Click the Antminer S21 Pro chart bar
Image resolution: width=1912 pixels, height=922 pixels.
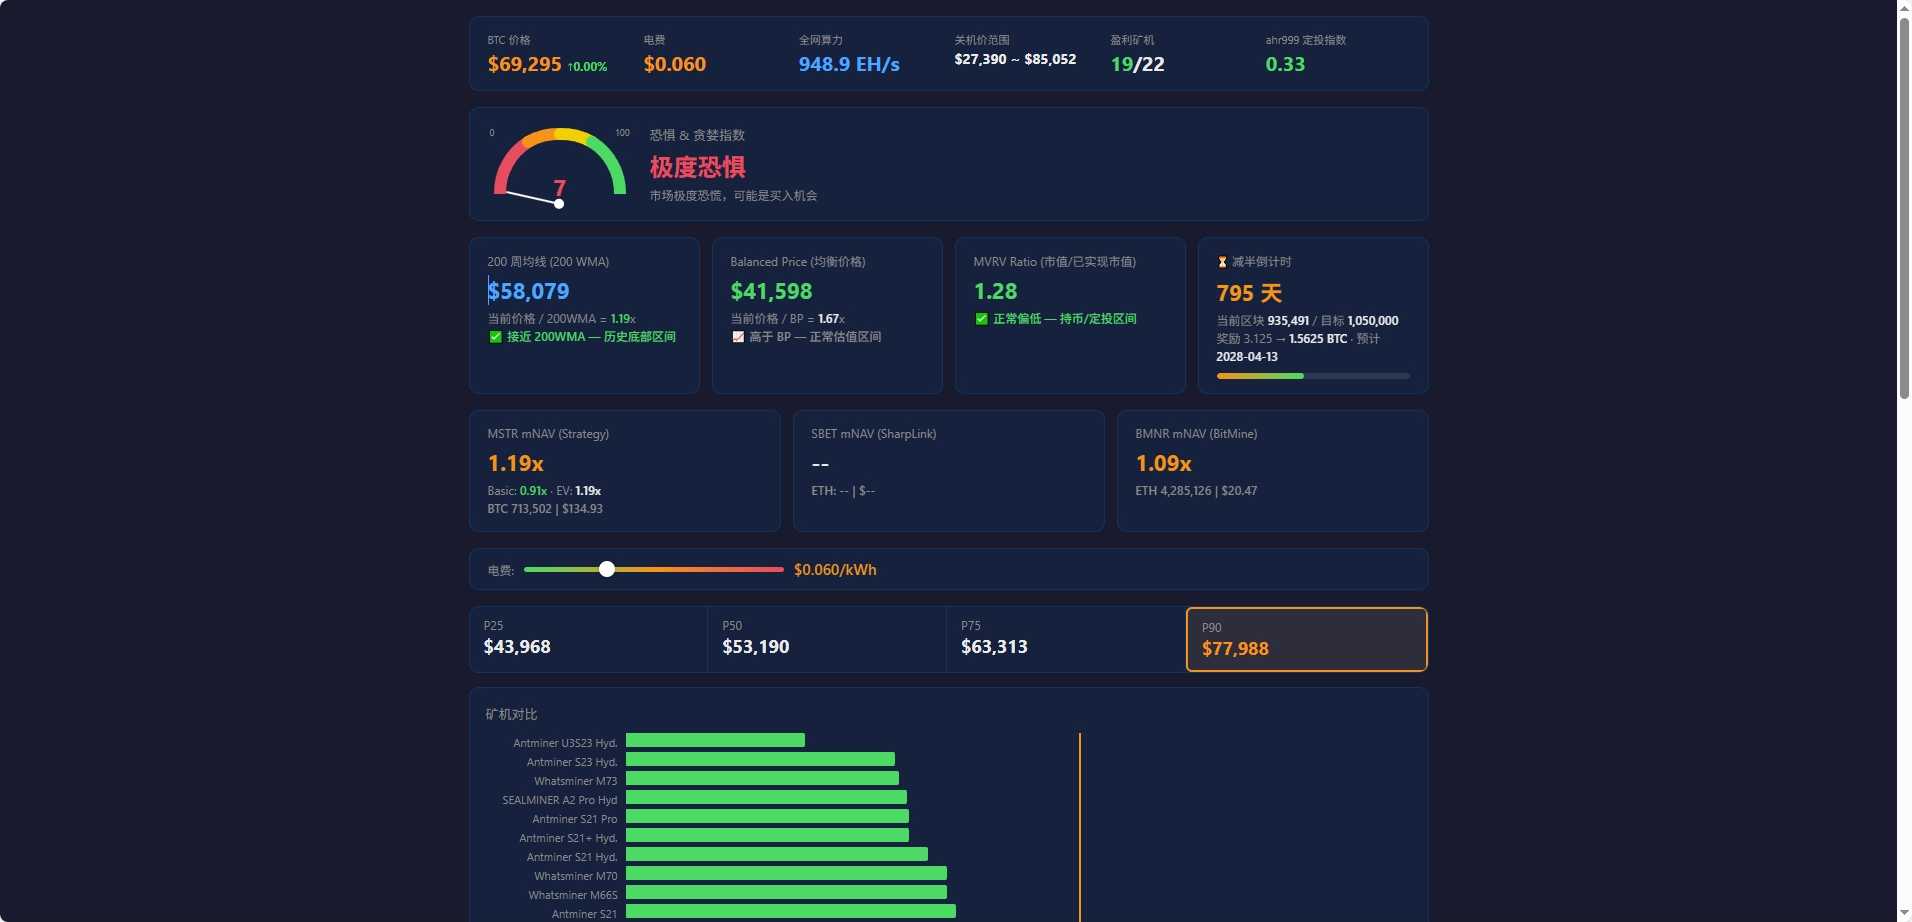pyautogui.click(x=767, y=817)
